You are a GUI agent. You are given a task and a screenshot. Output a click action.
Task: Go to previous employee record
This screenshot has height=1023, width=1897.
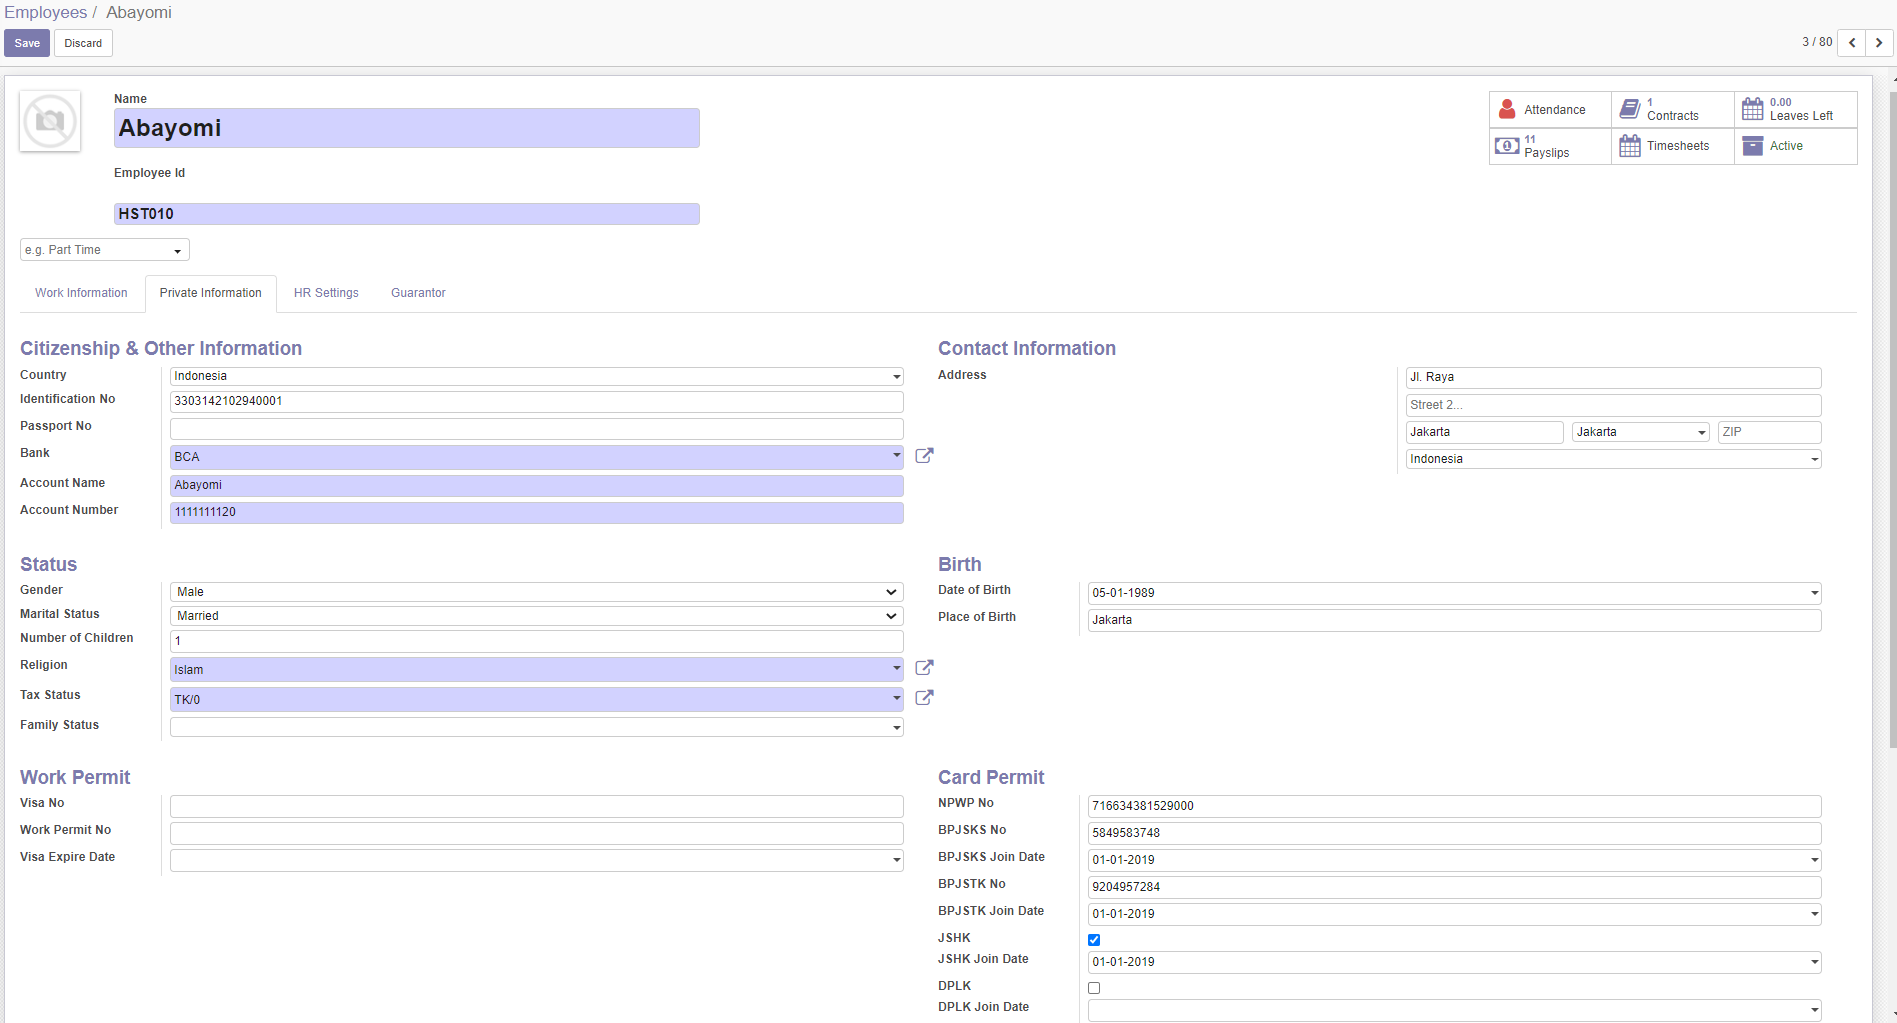[1852, 43]
